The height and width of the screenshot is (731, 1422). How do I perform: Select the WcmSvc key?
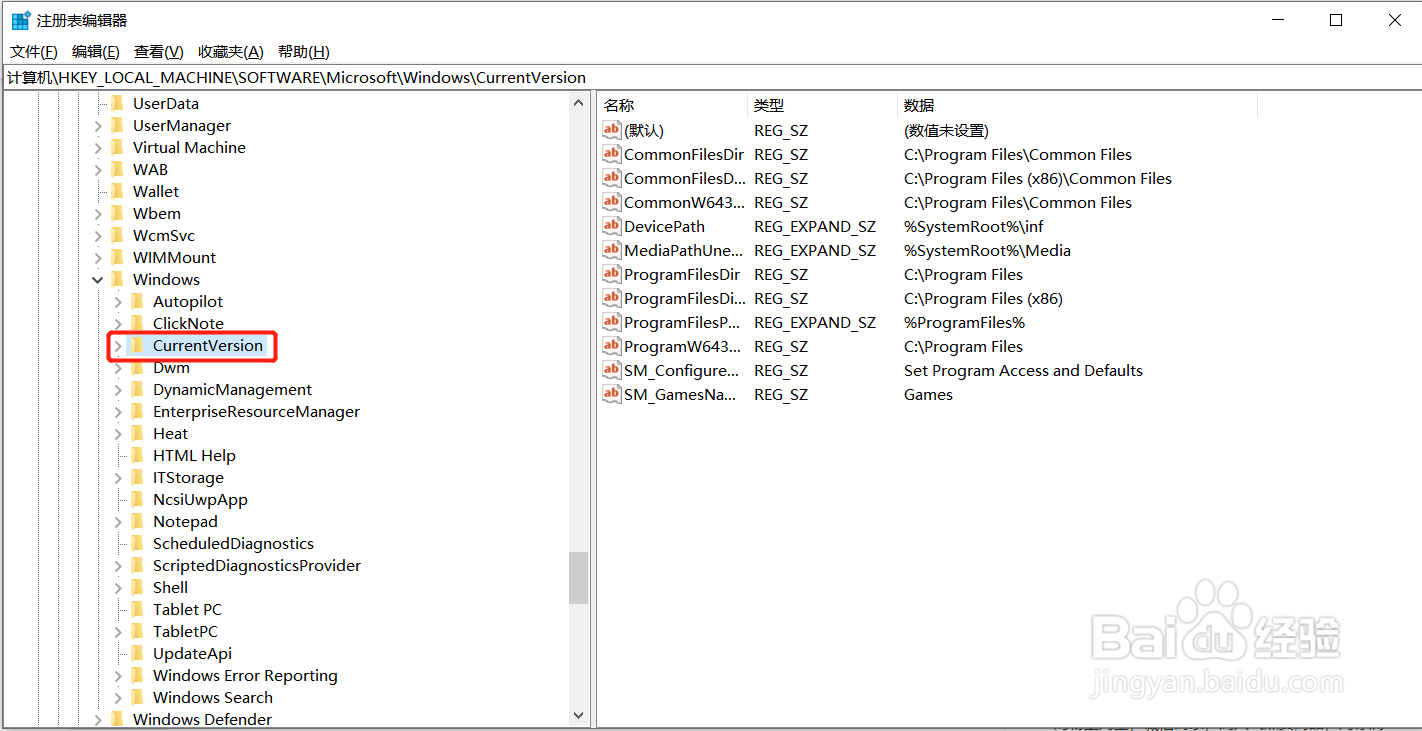[164, 235]
